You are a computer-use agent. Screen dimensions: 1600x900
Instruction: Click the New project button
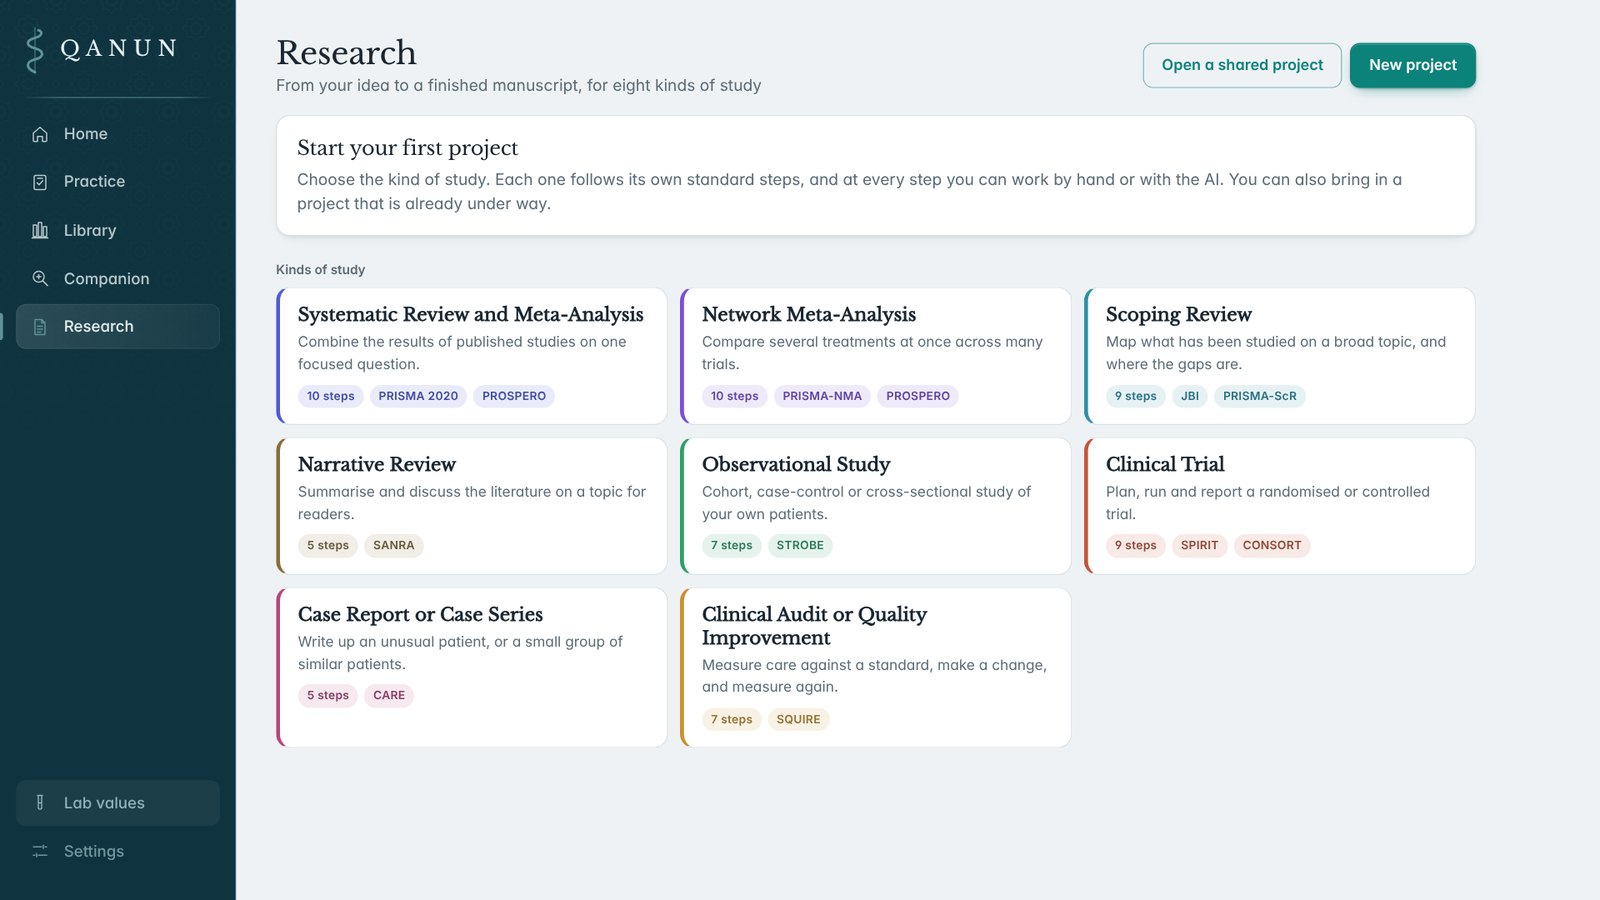pos(1412,65)
